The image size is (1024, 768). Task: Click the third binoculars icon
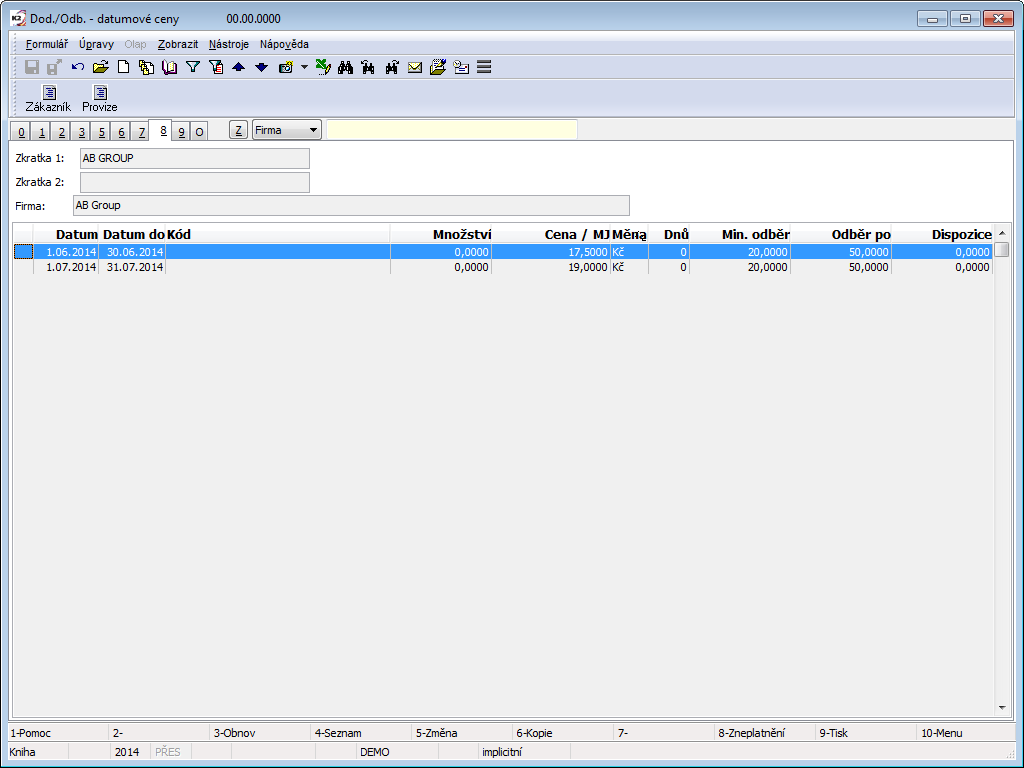pos(392,67)
